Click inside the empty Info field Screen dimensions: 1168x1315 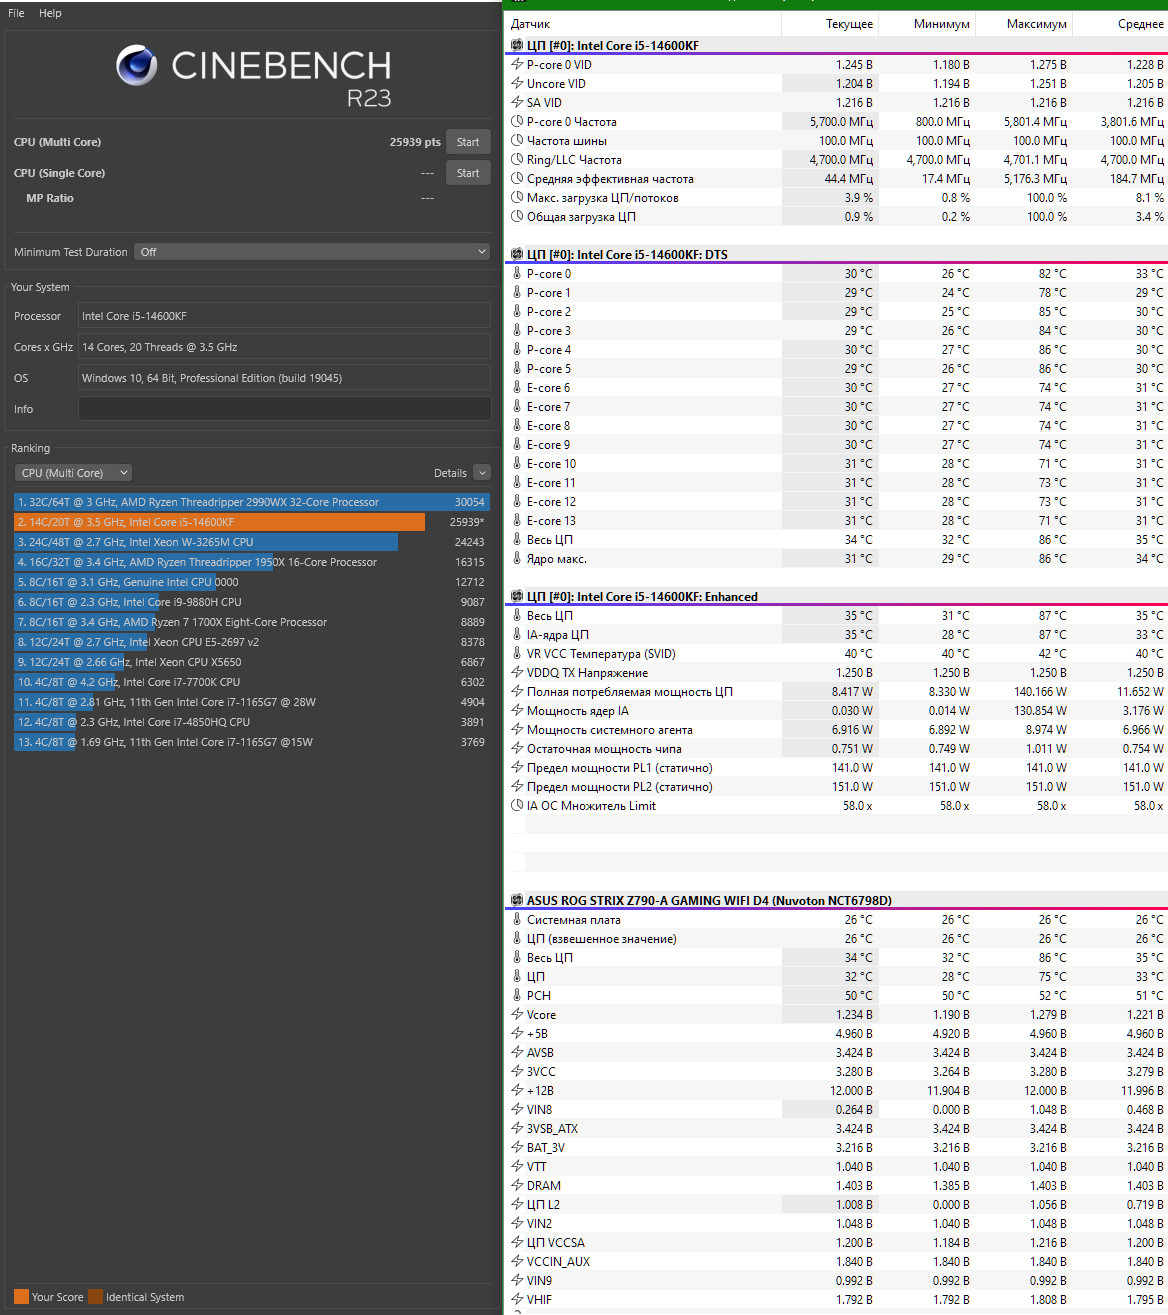click(284, 409)
